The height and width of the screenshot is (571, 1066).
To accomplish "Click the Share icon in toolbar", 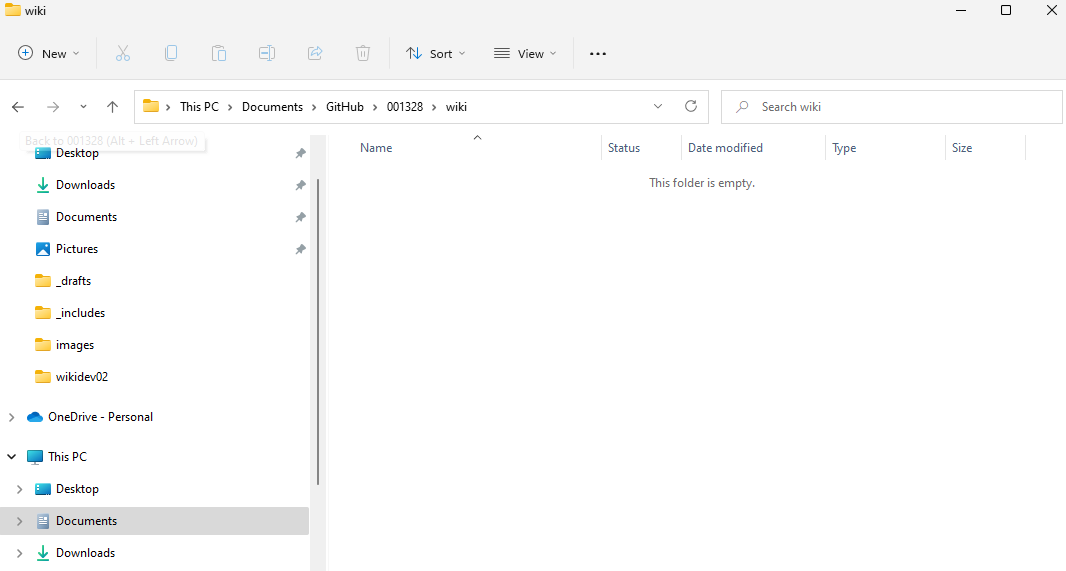I will (315, 54).
